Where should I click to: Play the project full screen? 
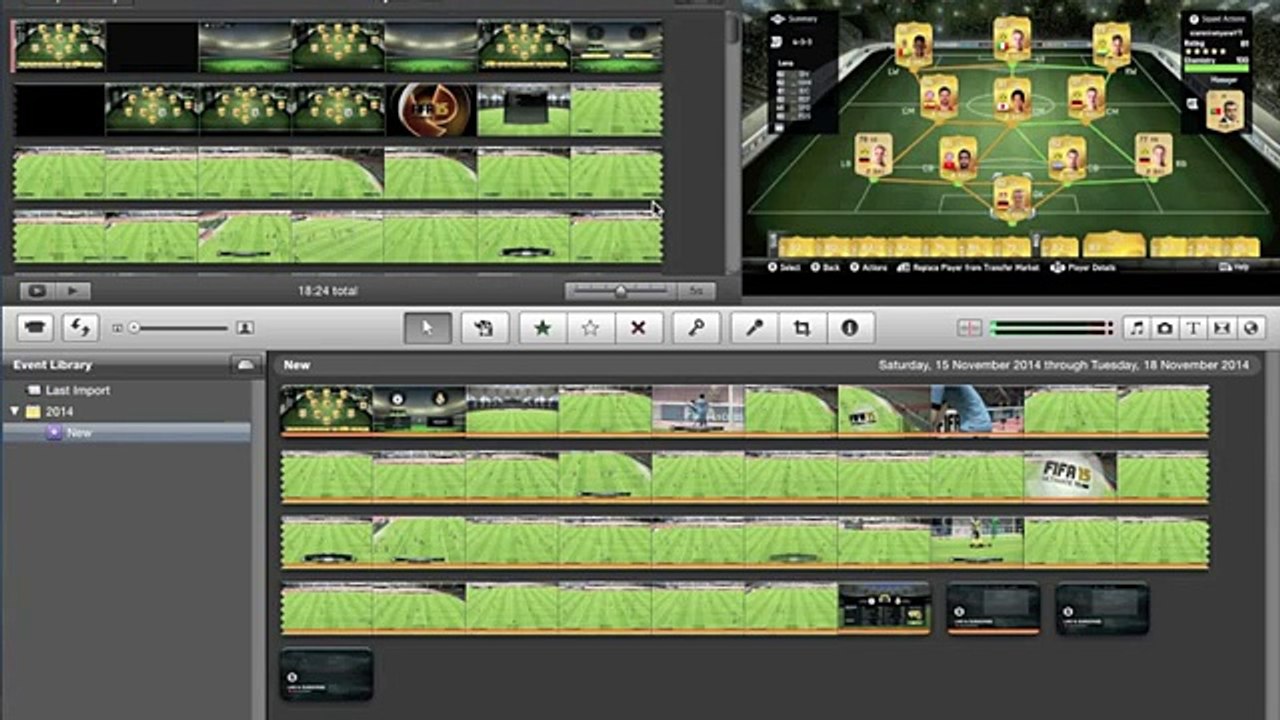(x=38, y=291)
